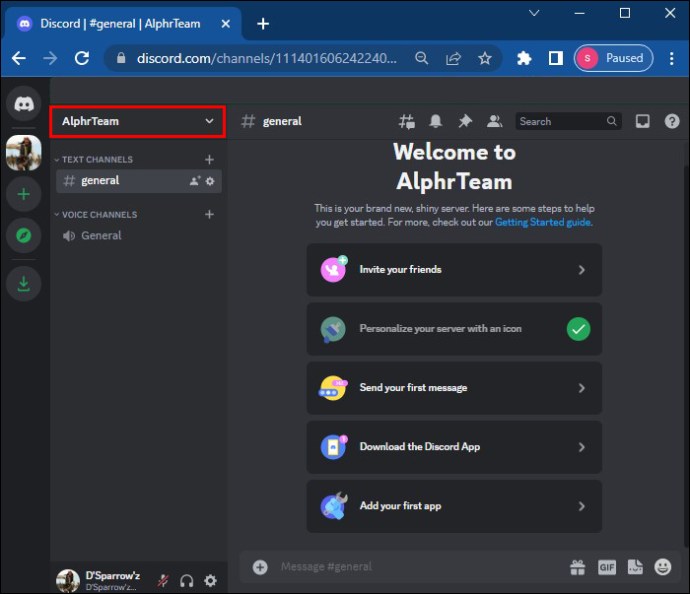Toggle notification settings bell icon
This screenshot has width=690, height=594.
pyautogui.click(x=436, y=121)
